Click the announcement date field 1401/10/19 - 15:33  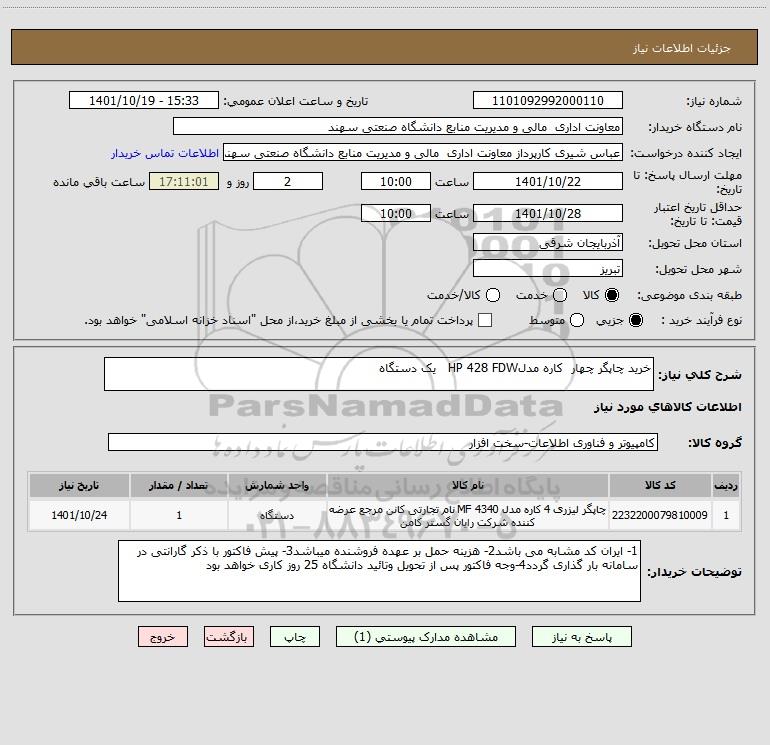(144, 101)
